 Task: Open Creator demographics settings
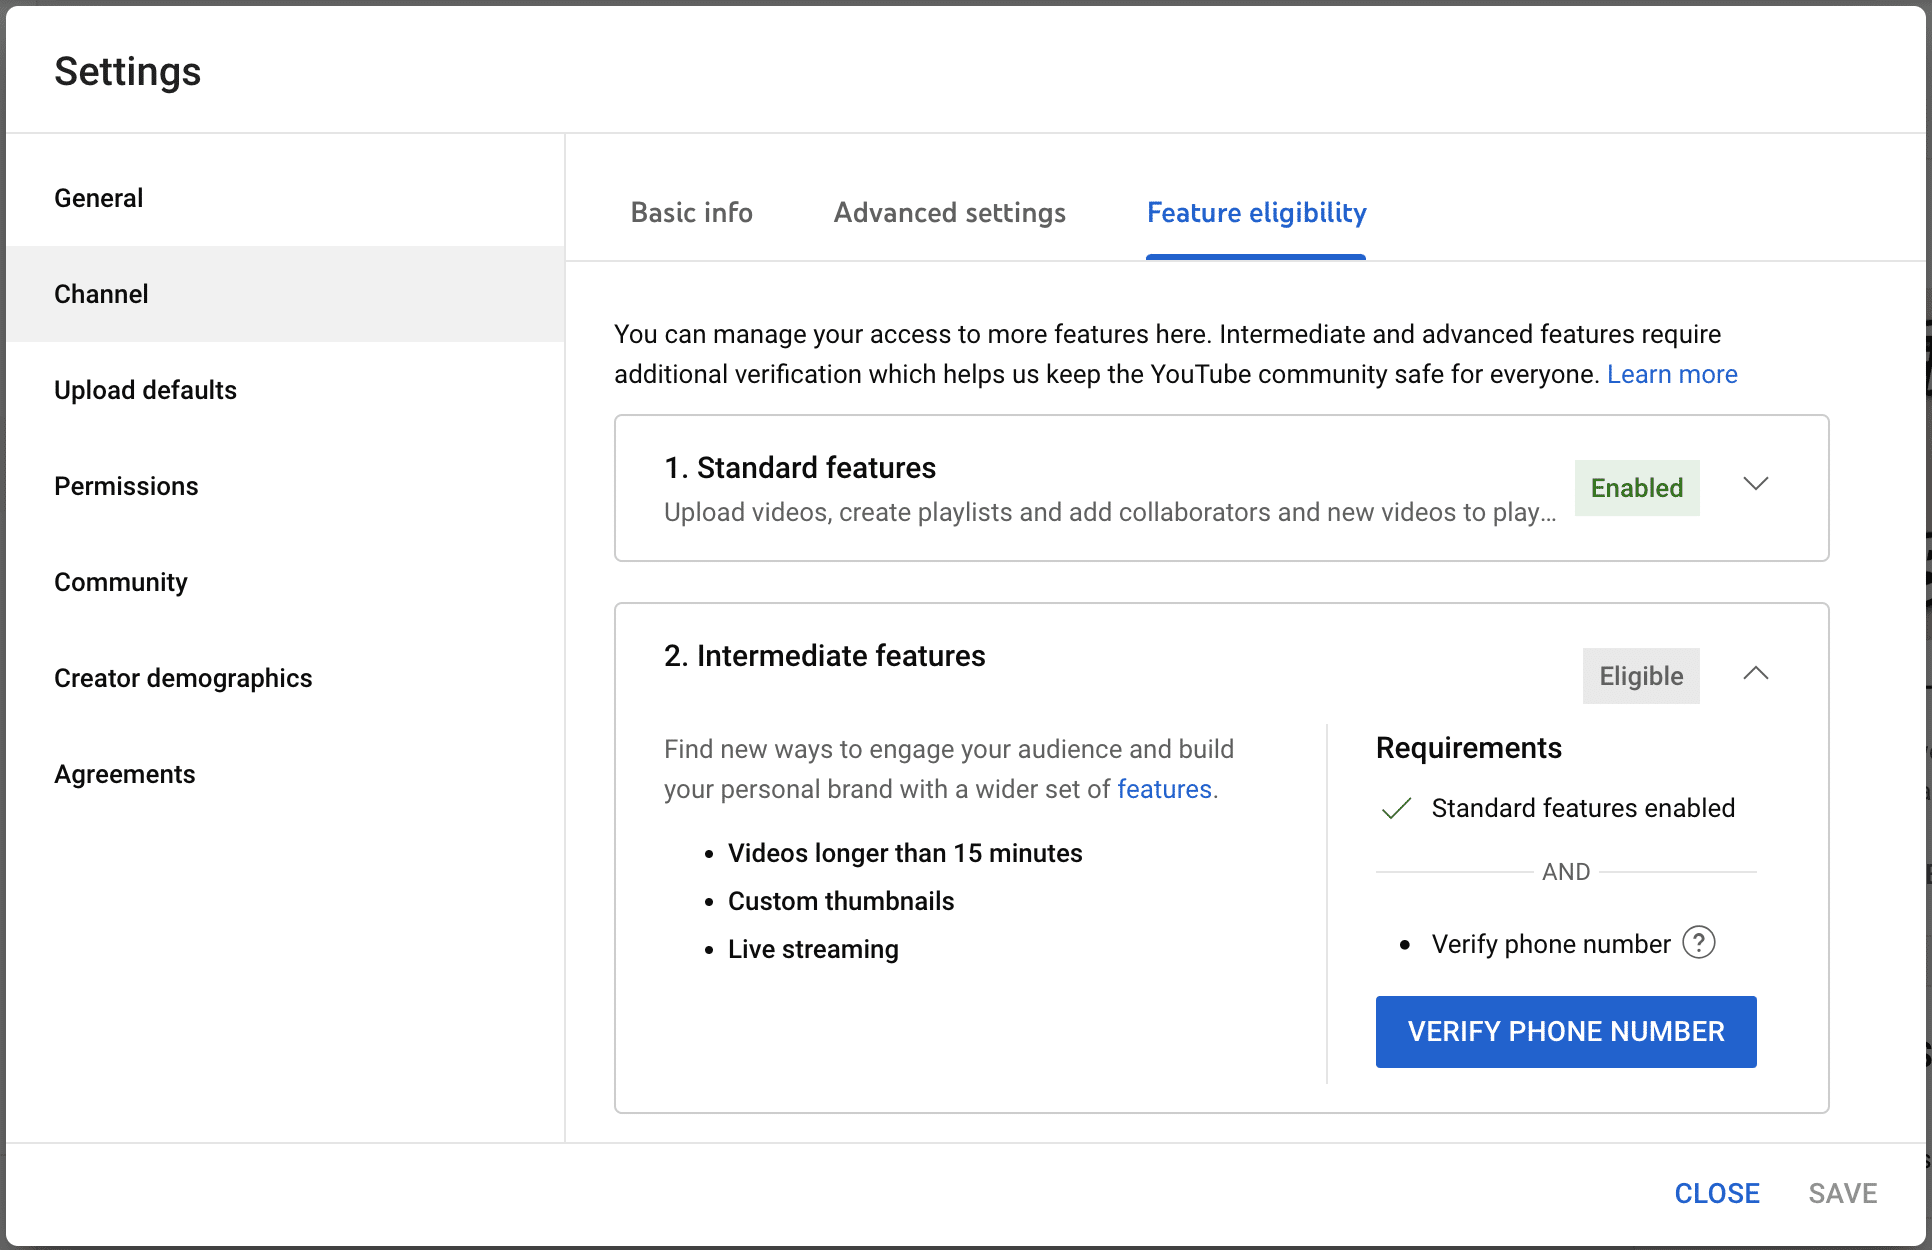[x=183, y=677]
